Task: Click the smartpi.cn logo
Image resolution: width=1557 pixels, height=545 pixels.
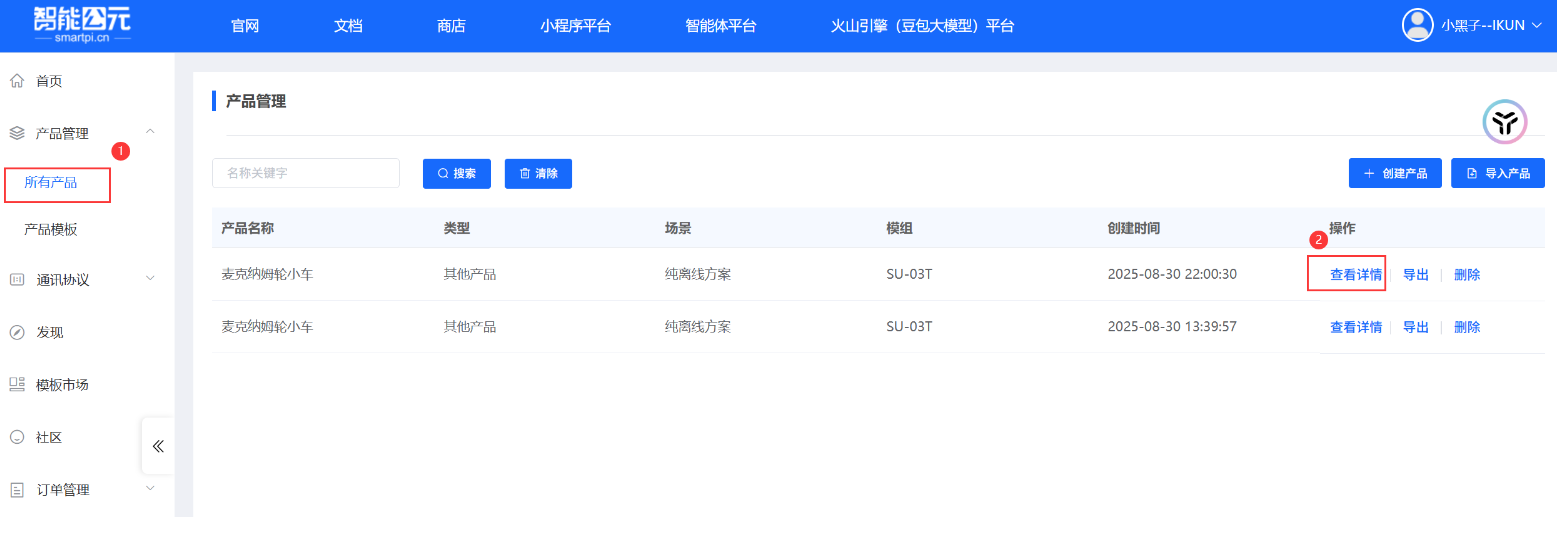Action: pos(82,25)
